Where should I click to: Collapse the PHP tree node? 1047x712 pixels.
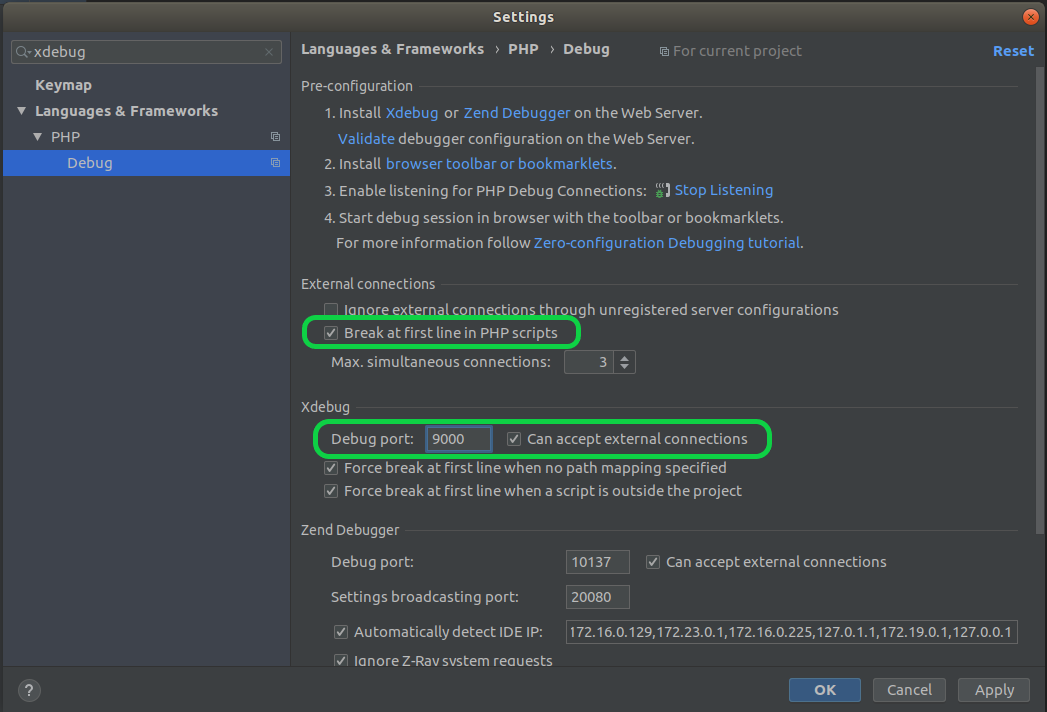coord(37,137)
